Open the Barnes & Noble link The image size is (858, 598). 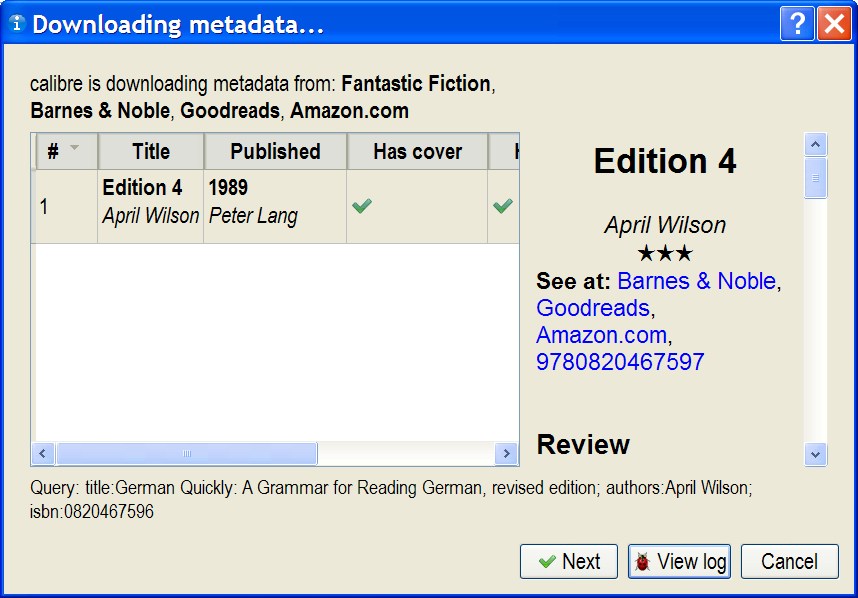(x=696, y=281)
